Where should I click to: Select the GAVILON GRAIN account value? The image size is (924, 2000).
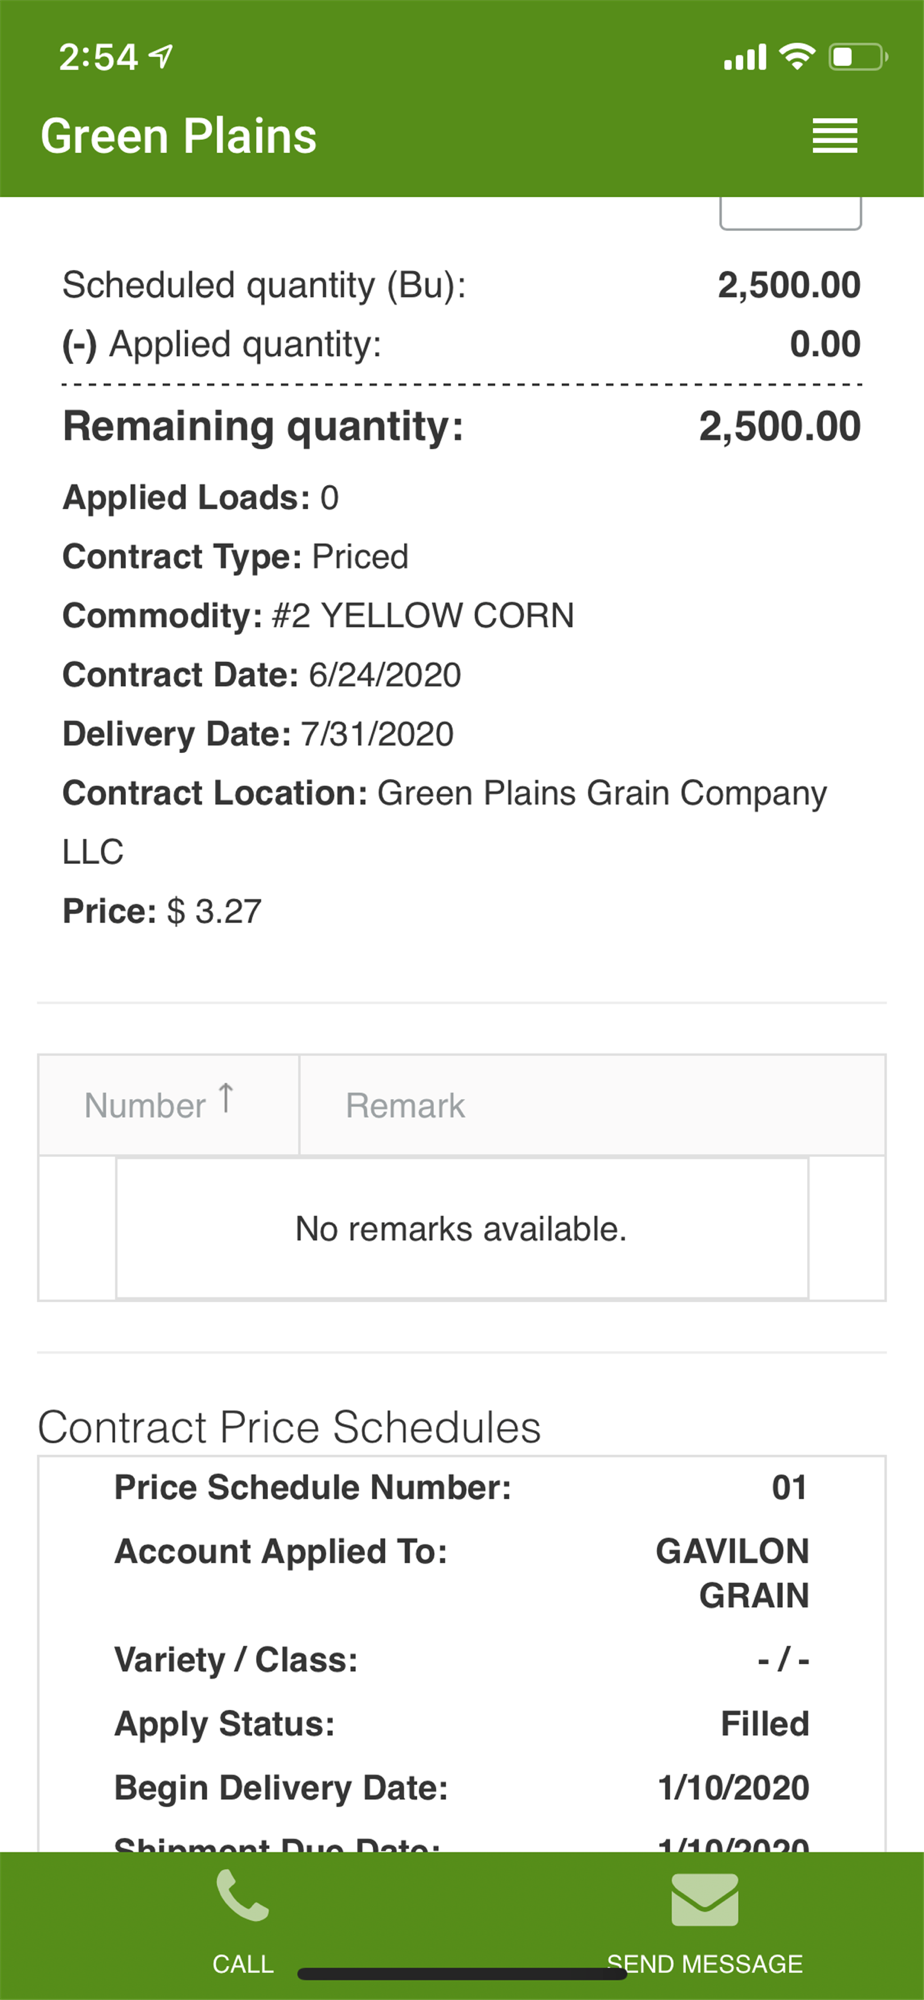(x=733, y=1573)
